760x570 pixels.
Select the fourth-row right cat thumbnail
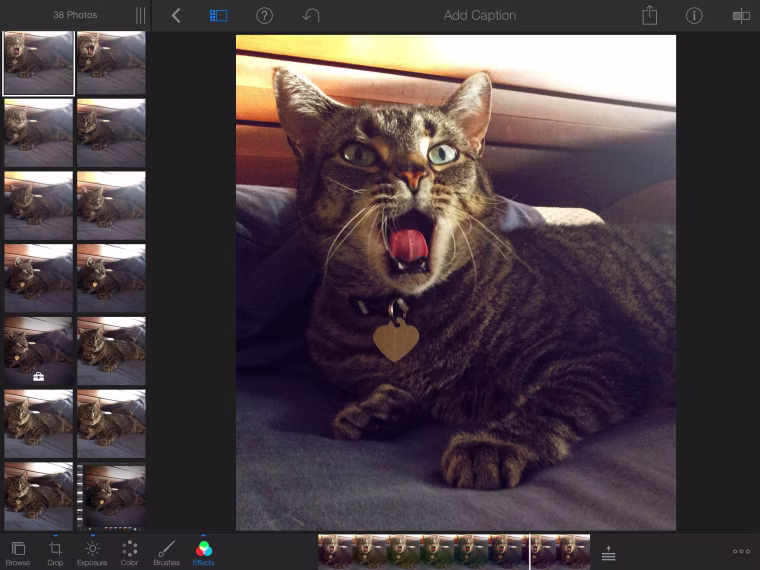click(111, 279)
